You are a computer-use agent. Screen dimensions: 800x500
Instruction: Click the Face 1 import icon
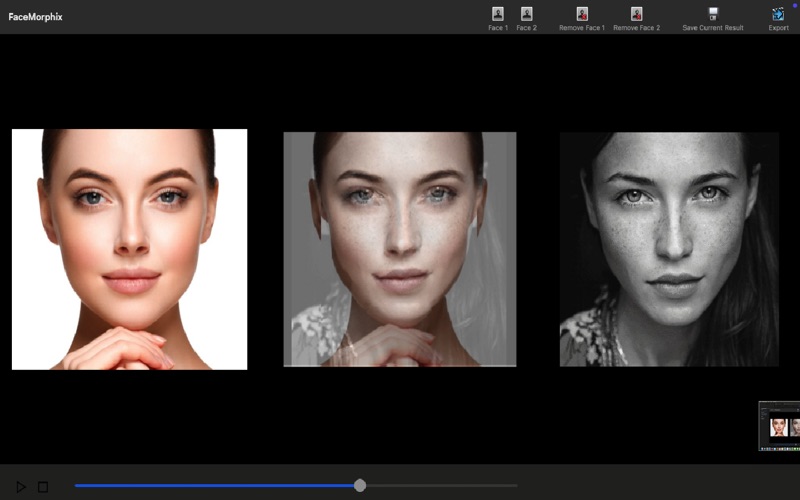[498, 14]
